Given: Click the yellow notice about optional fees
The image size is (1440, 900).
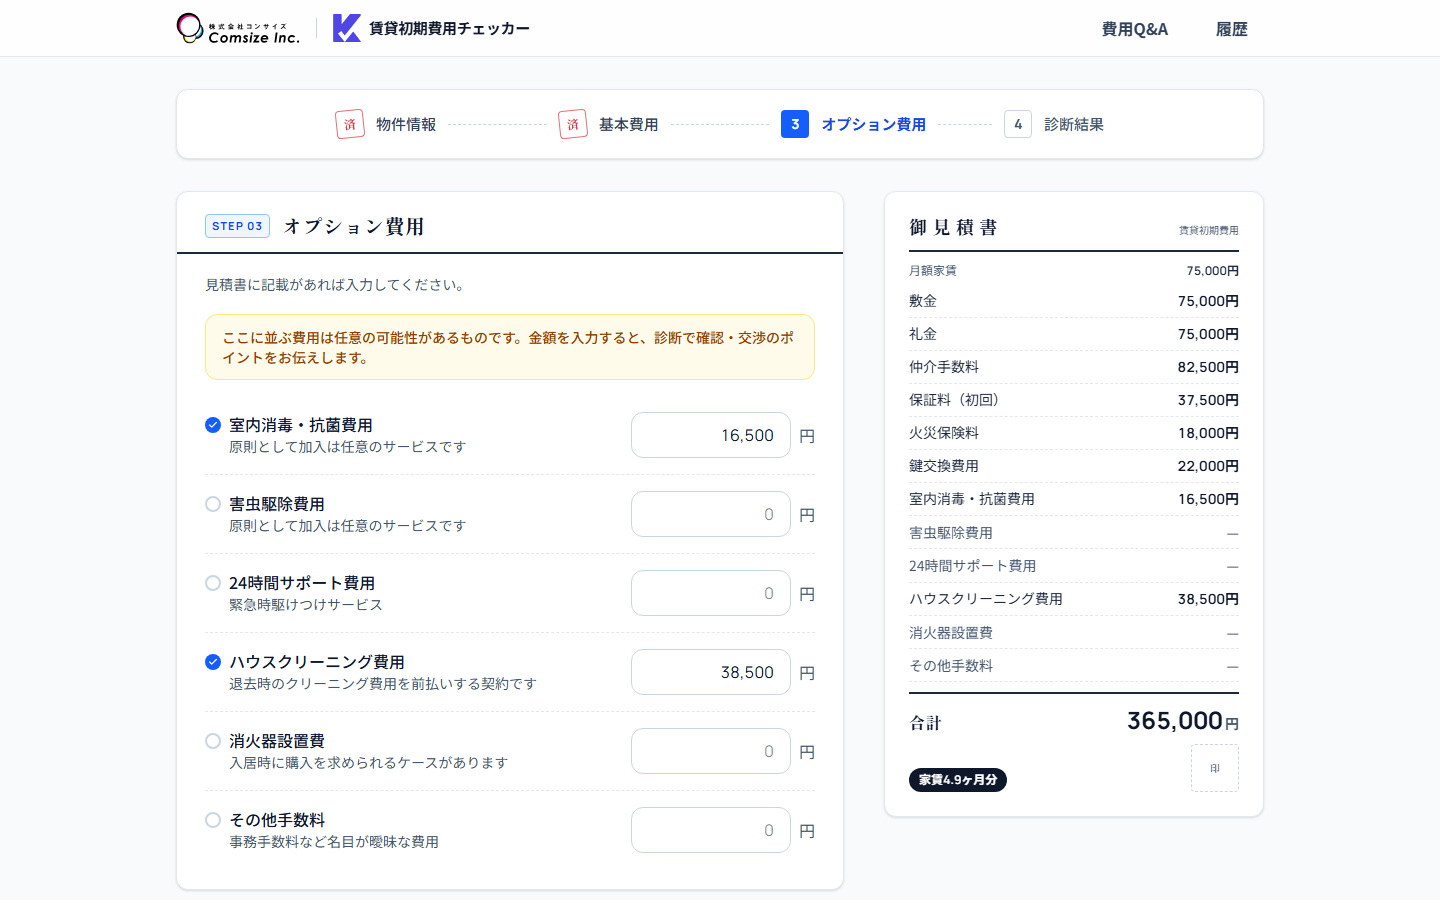Looking at the screenshot, I should pyautogui.click(x=510, y=347).
